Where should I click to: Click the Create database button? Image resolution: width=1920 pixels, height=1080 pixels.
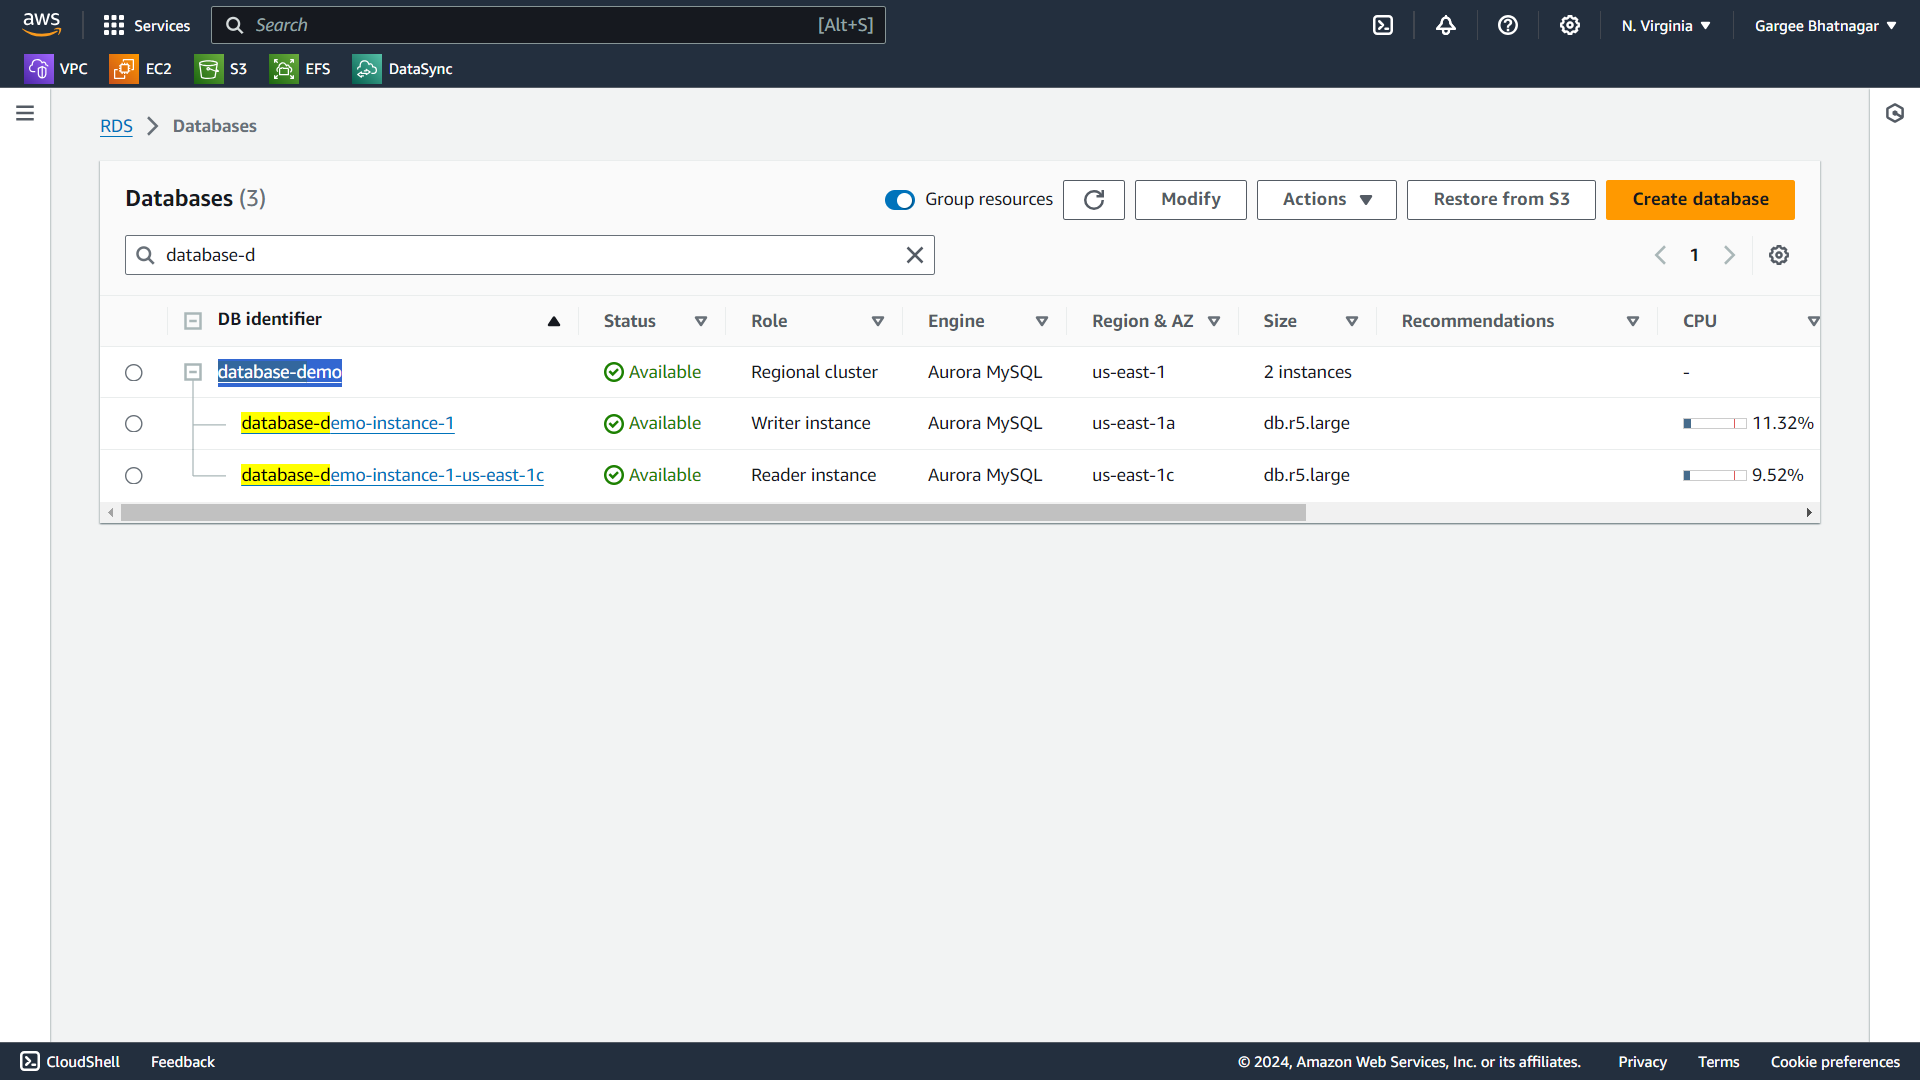tap(1700, 200)
